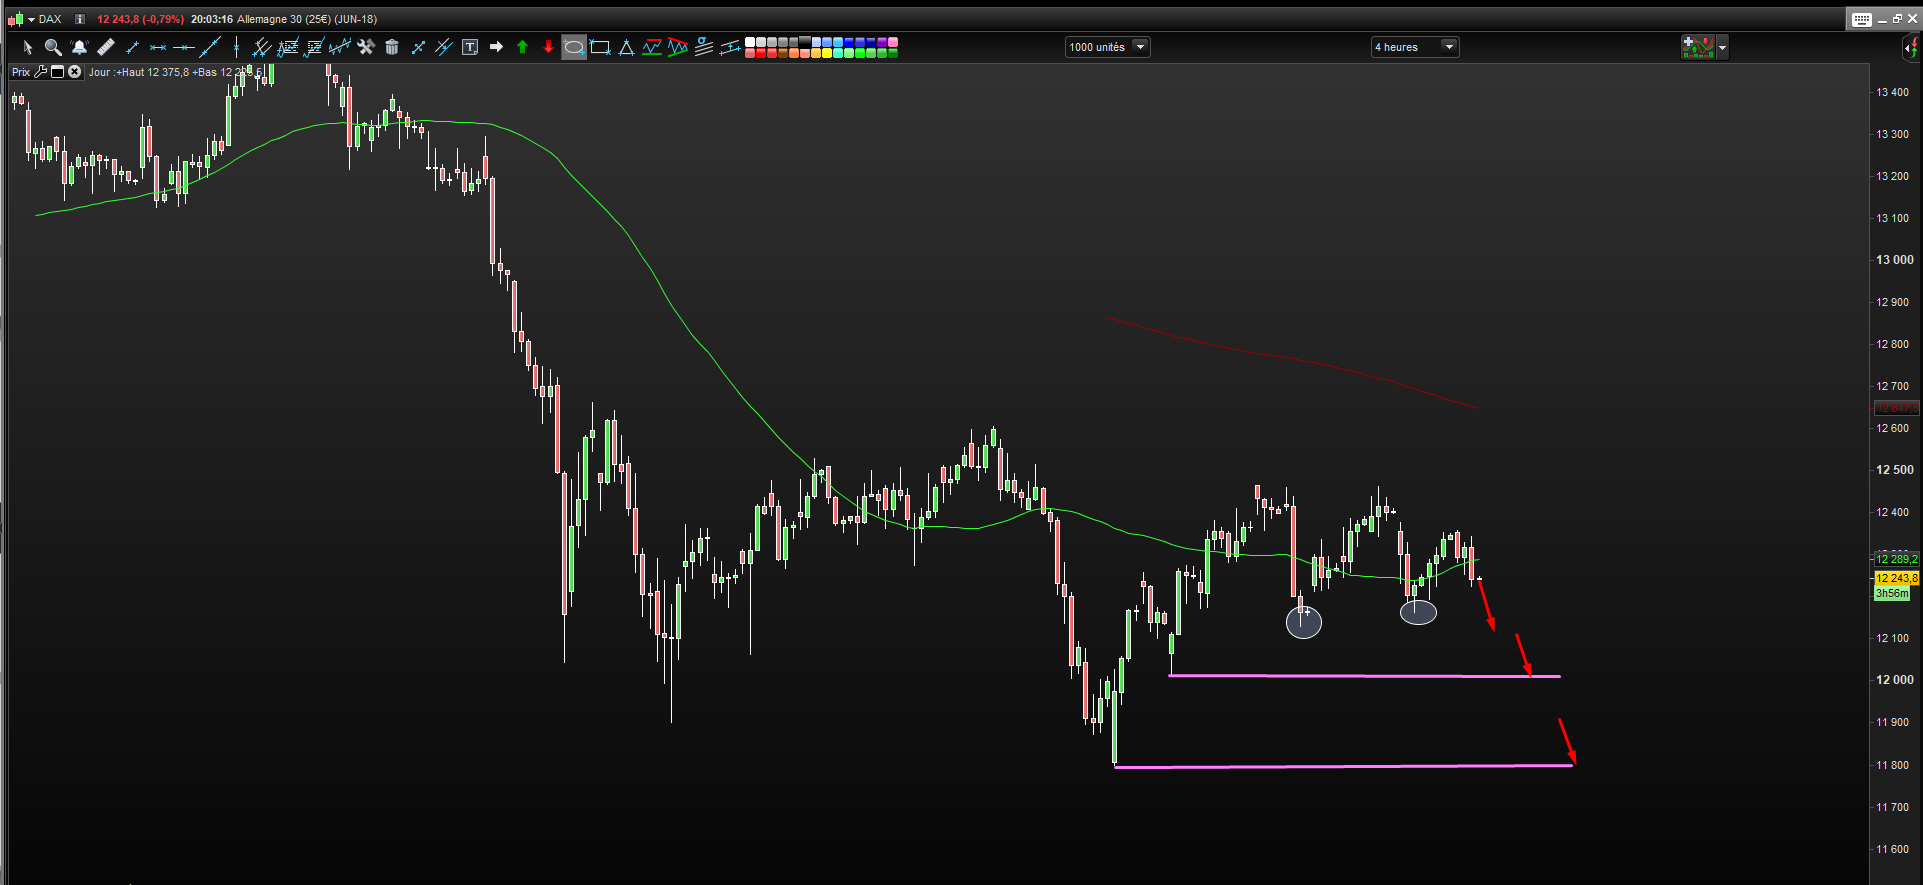Viewport: 1923px width, 885px height.
Task: Pick the black color swatch
Action: coord(805,42)
